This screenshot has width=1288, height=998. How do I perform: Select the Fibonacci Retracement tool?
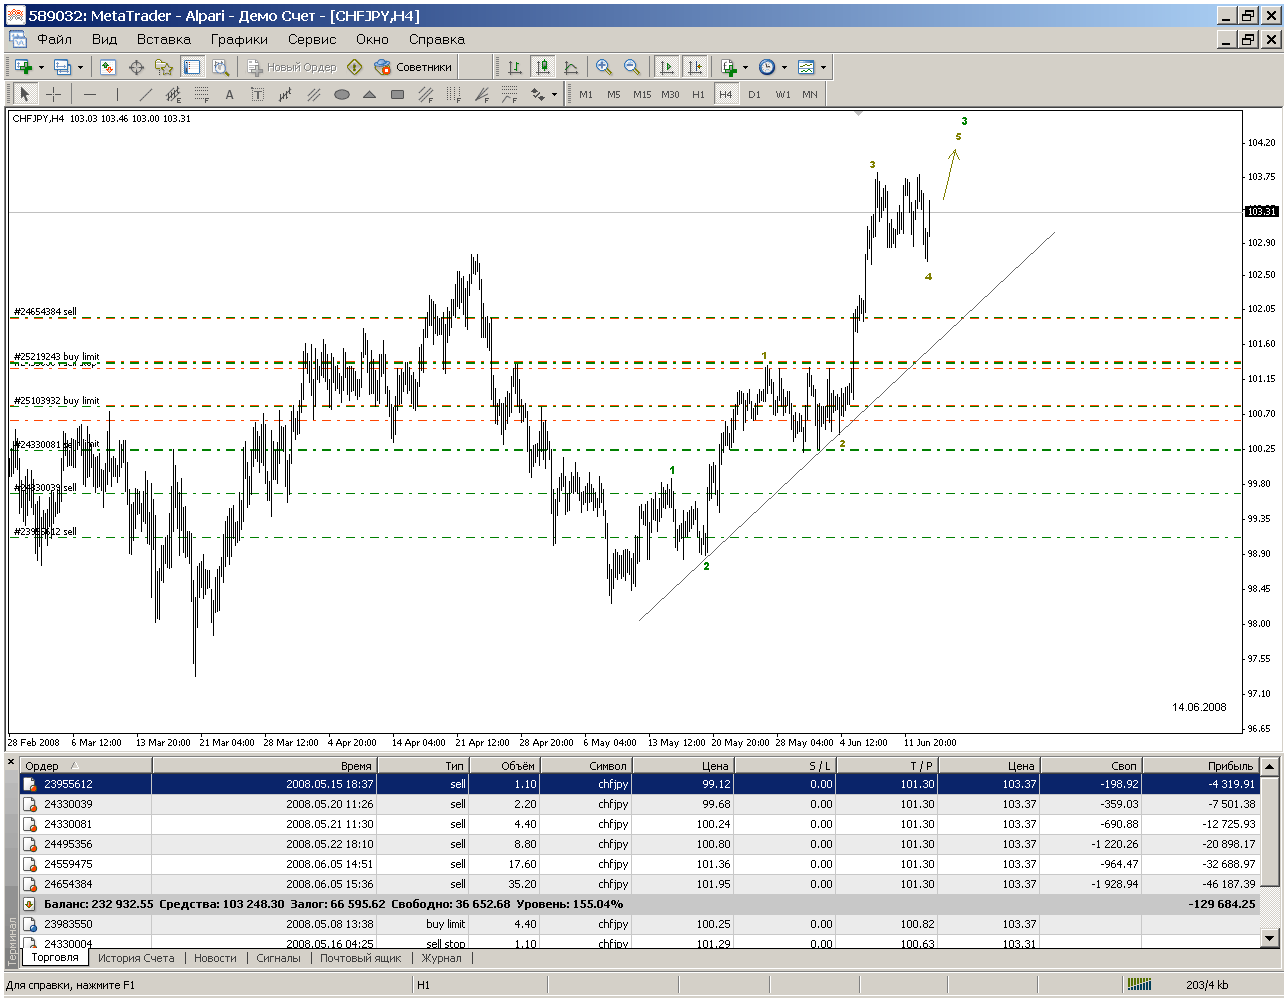click(201, 94)
